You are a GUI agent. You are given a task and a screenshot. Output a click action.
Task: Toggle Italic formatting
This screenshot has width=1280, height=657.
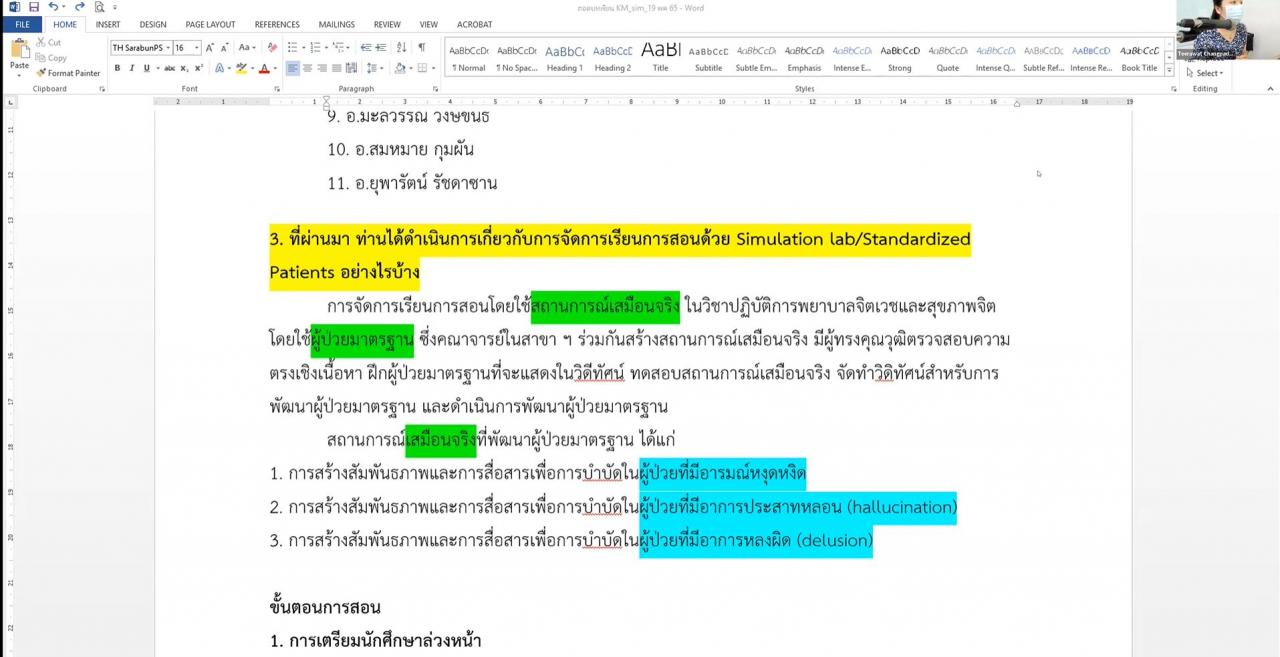click(x=132, y=68)
